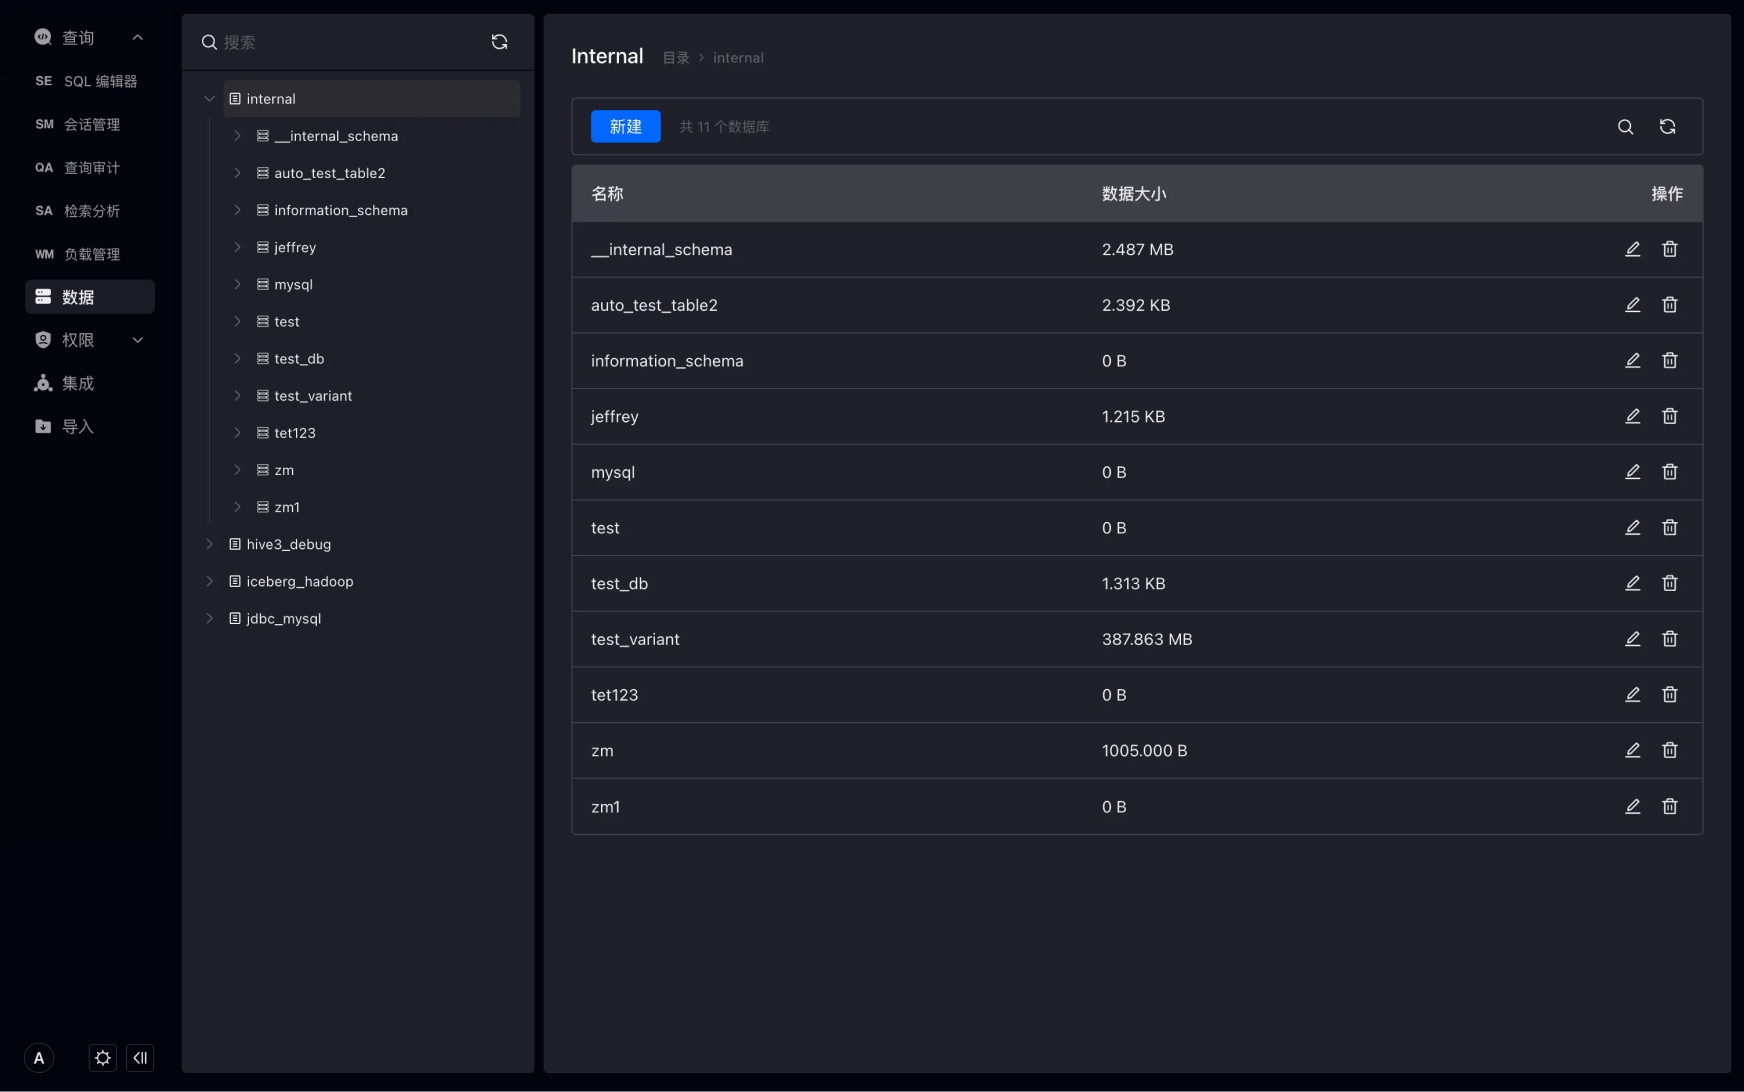Click edit icon on test row

pyautogui.click(x=1633, y=528)
